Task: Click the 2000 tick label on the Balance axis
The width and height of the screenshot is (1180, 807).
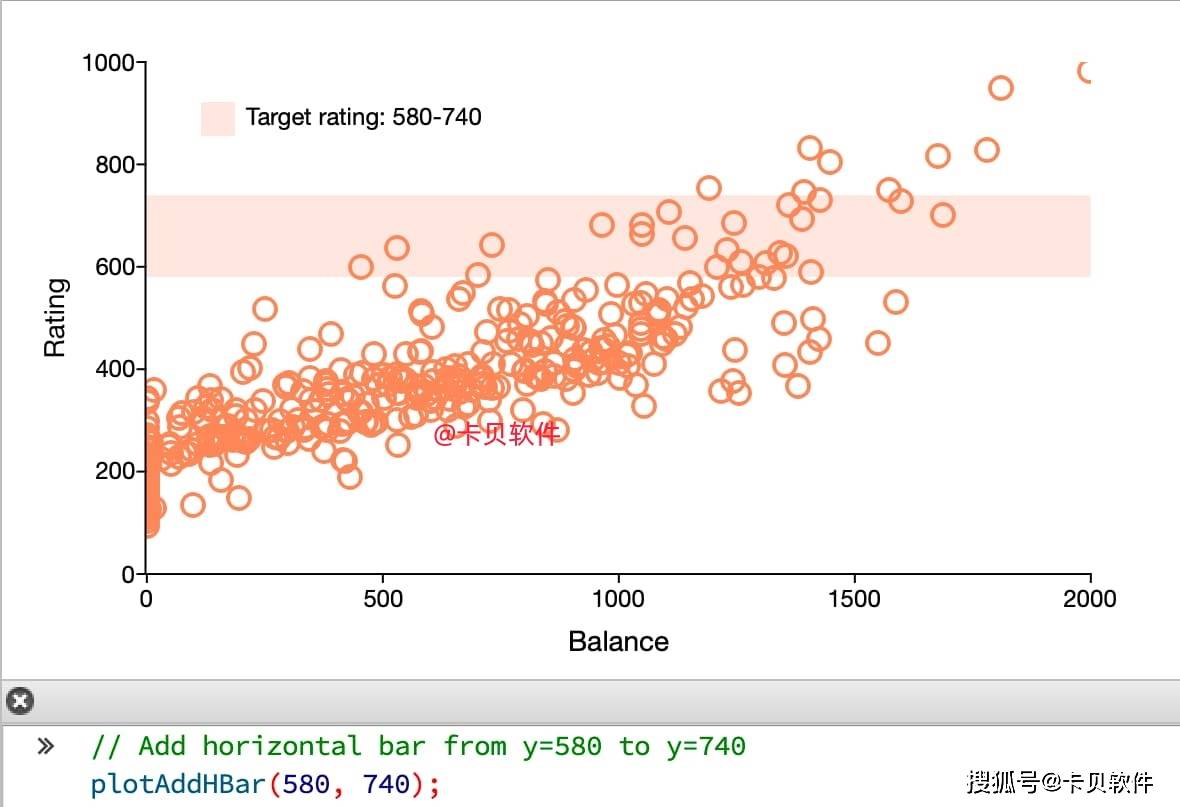Action: (x=1089, y=599)
